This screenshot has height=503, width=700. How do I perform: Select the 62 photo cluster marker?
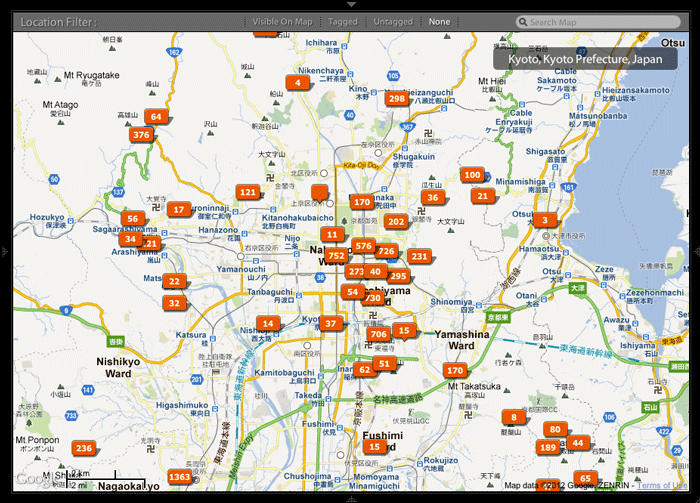(365, 370)
